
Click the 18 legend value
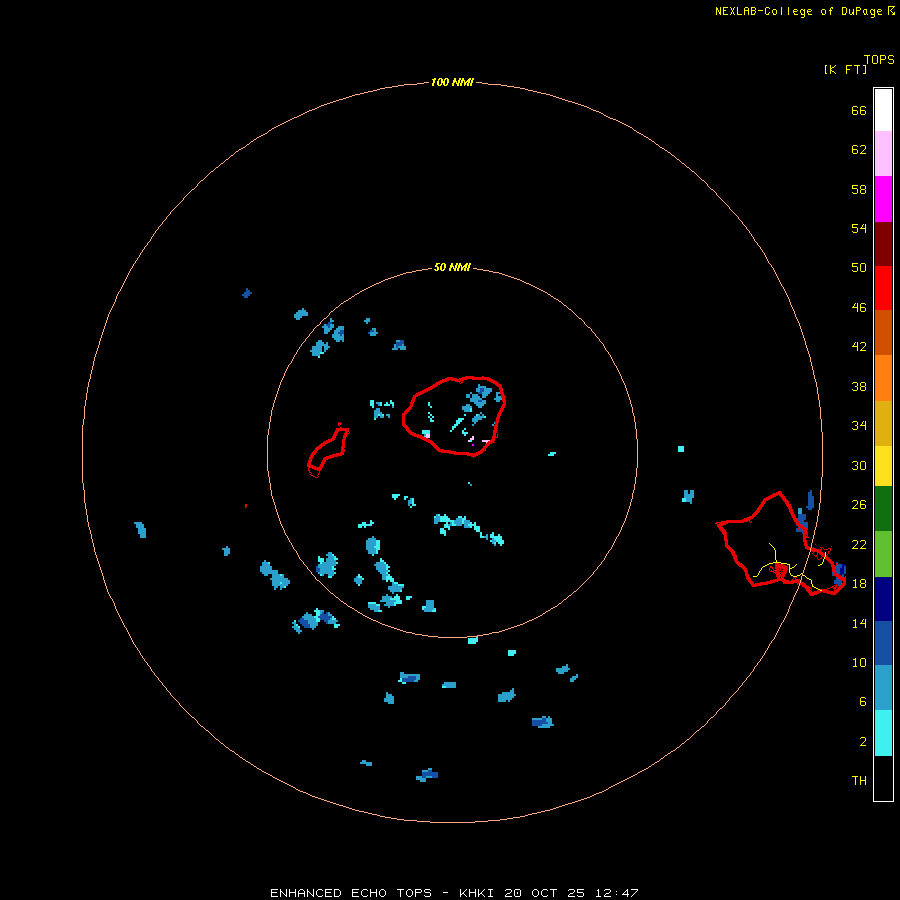[x=859, y=584]
